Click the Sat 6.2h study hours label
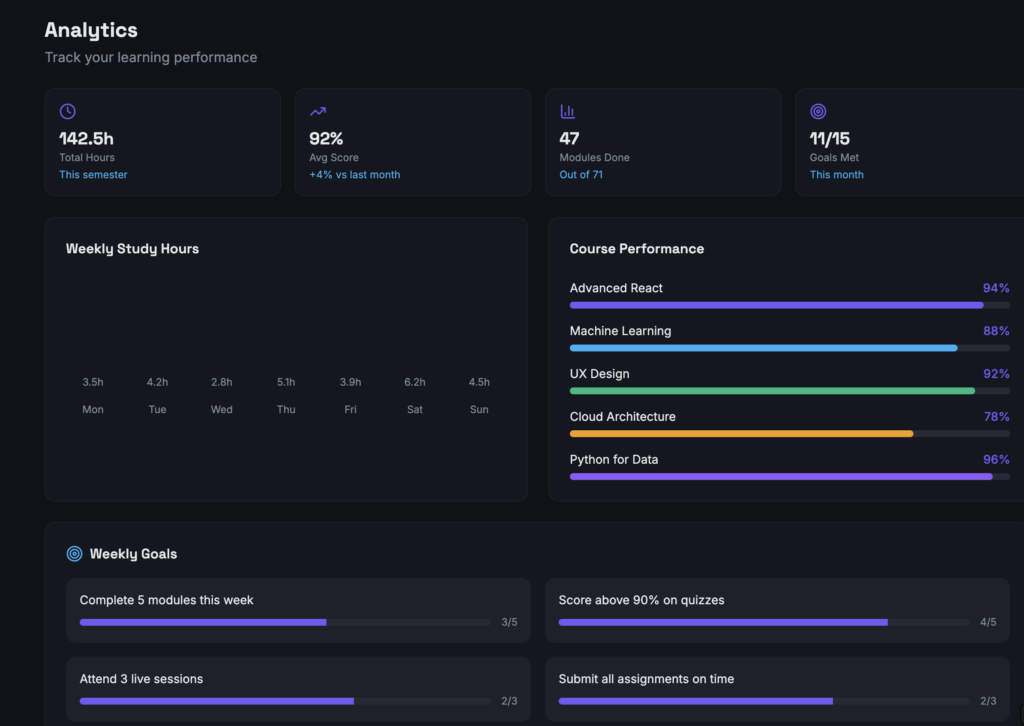The width and height of the screenshot is (1024, 726). (414, 382)
